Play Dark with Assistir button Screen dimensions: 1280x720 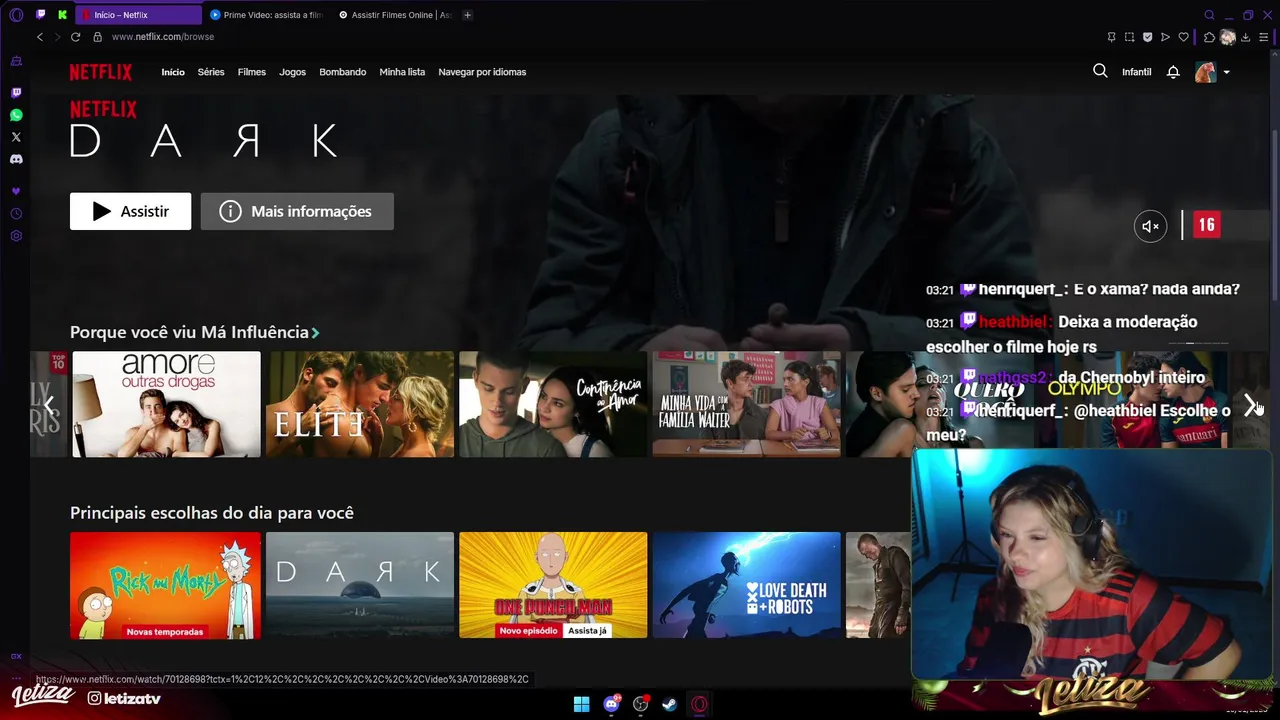(x=130, y=211)
